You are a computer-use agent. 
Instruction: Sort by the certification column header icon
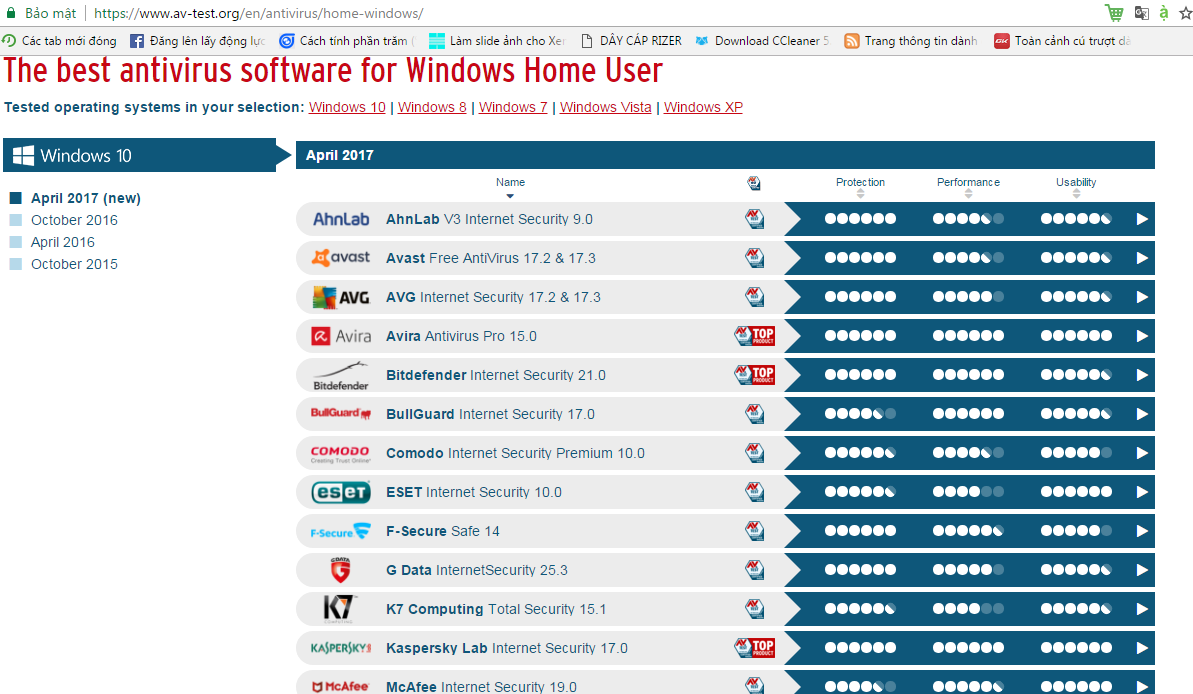click(x=753, y=183)
